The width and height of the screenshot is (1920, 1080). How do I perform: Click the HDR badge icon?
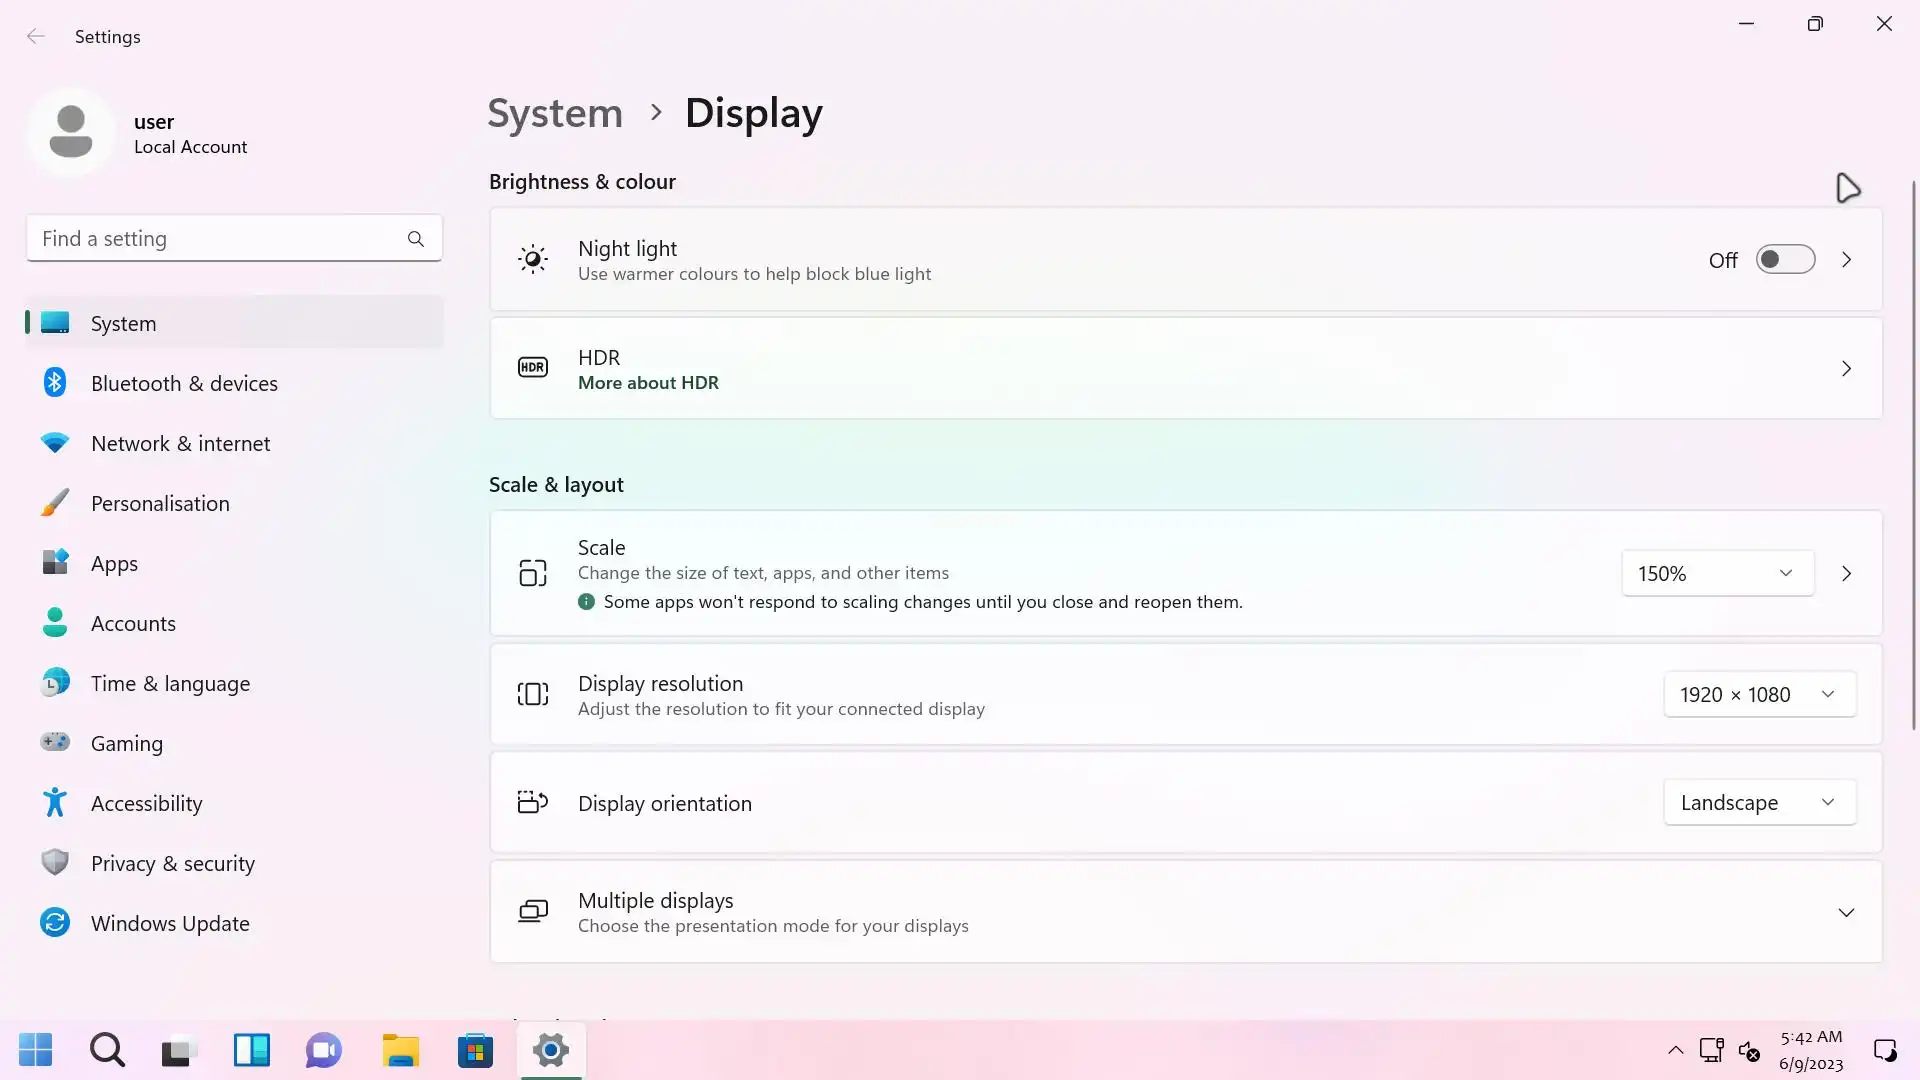coord(533,368)
